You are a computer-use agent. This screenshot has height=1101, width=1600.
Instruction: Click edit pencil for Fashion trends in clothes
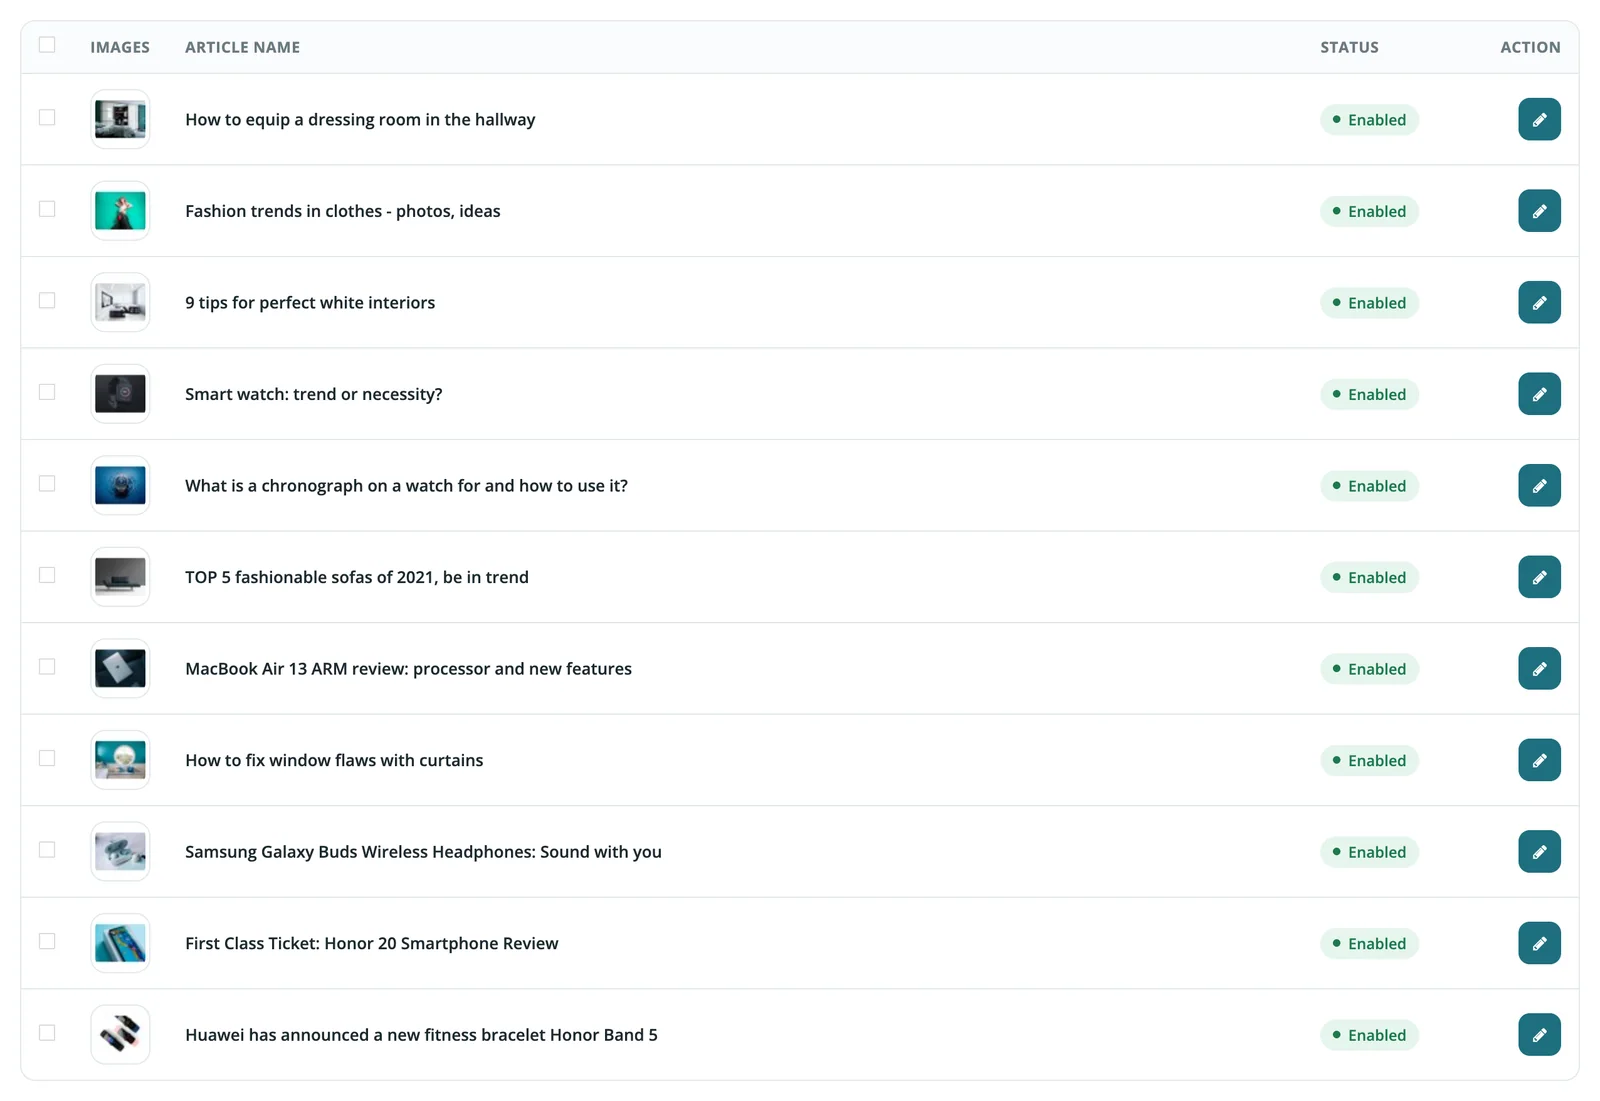click(x=1539, y=211)
